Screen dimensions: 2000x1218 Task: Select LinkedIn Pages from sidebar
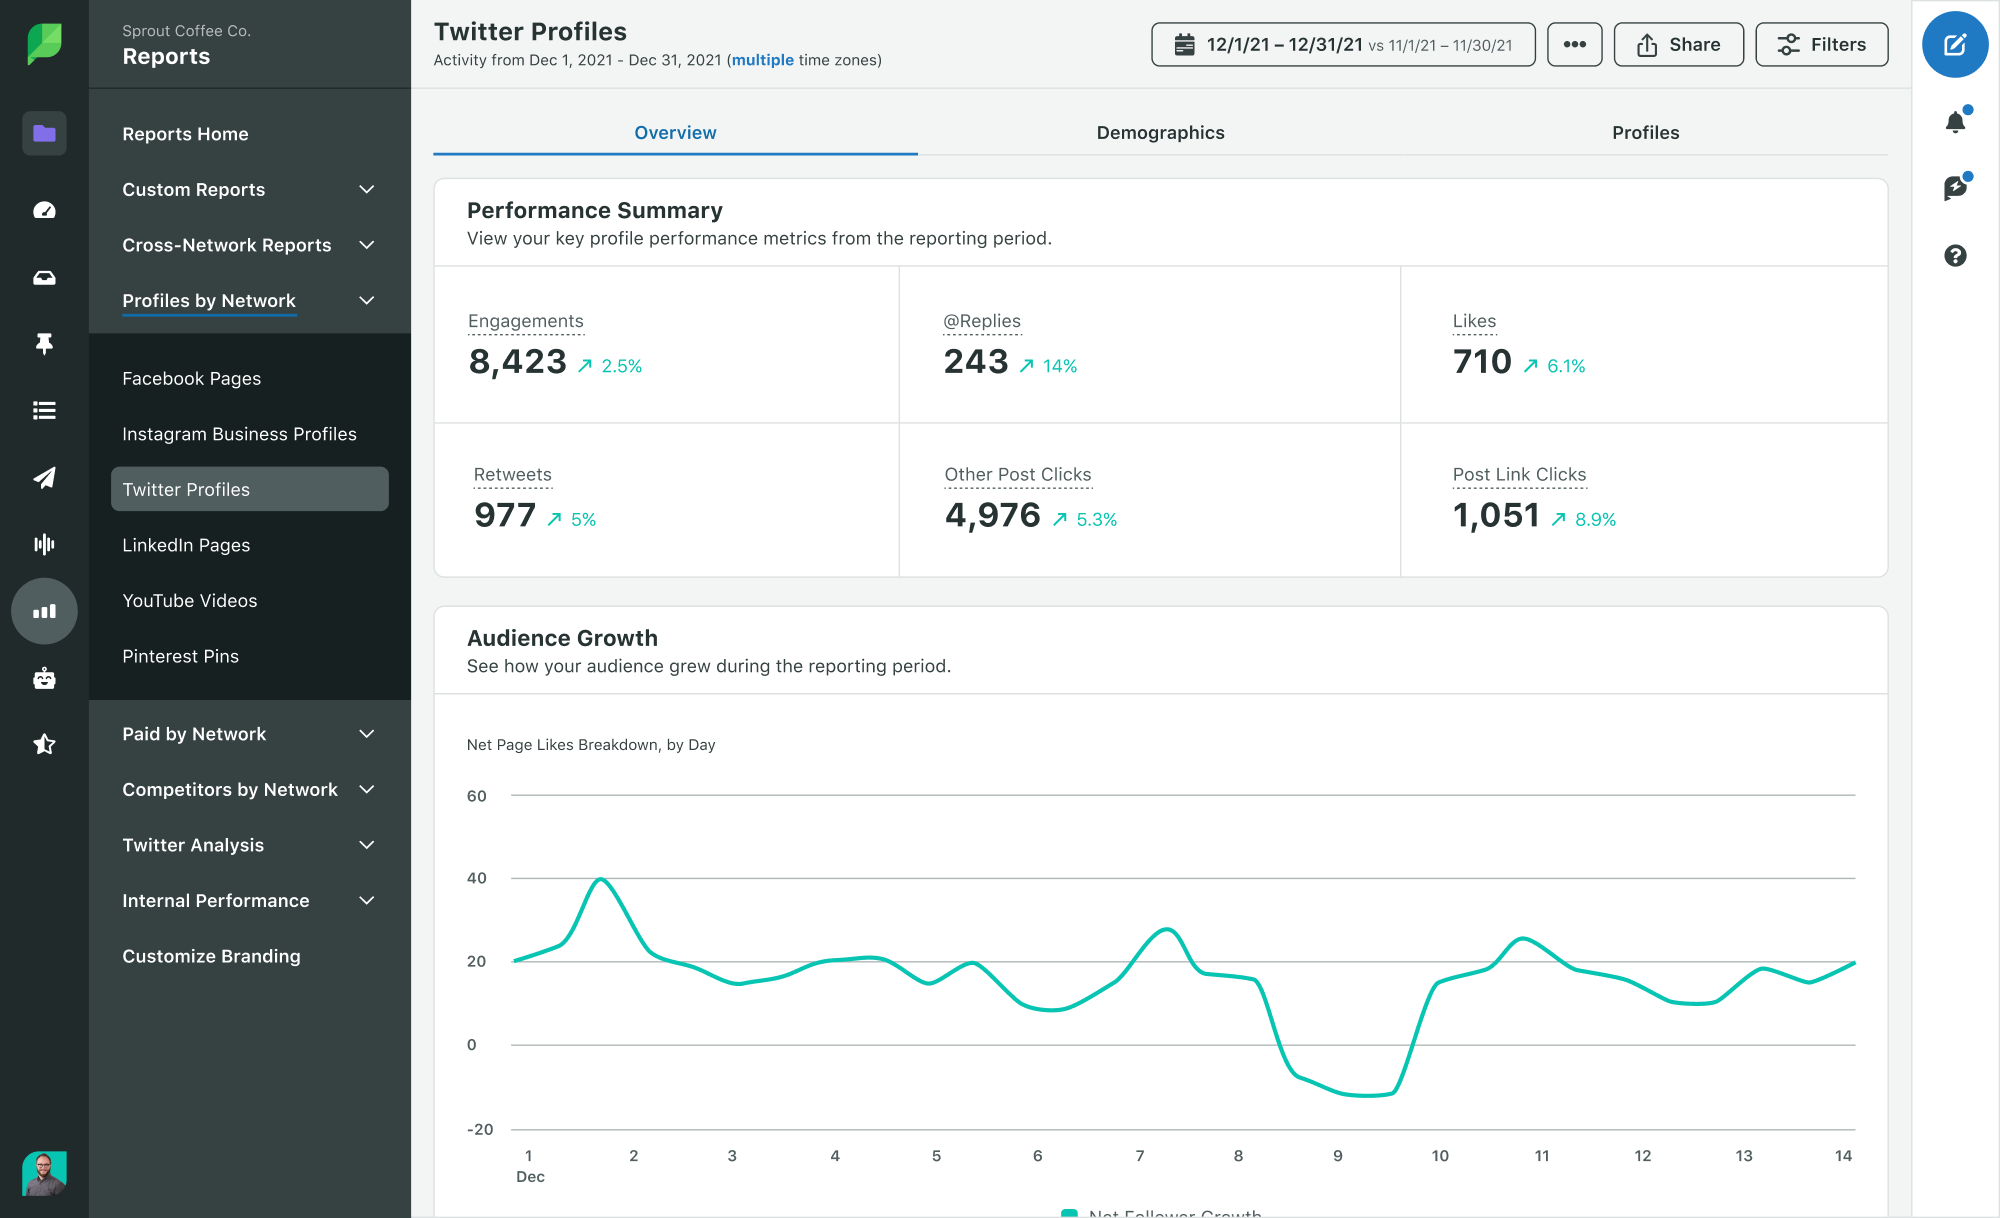(x=186, y=544)
